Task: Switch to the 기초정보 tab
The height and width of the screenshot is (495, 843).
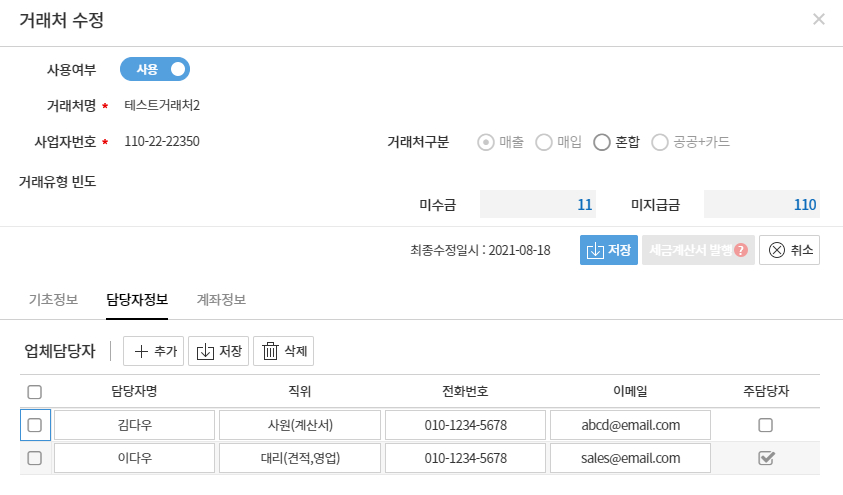Action: click(x=53, y=299)
